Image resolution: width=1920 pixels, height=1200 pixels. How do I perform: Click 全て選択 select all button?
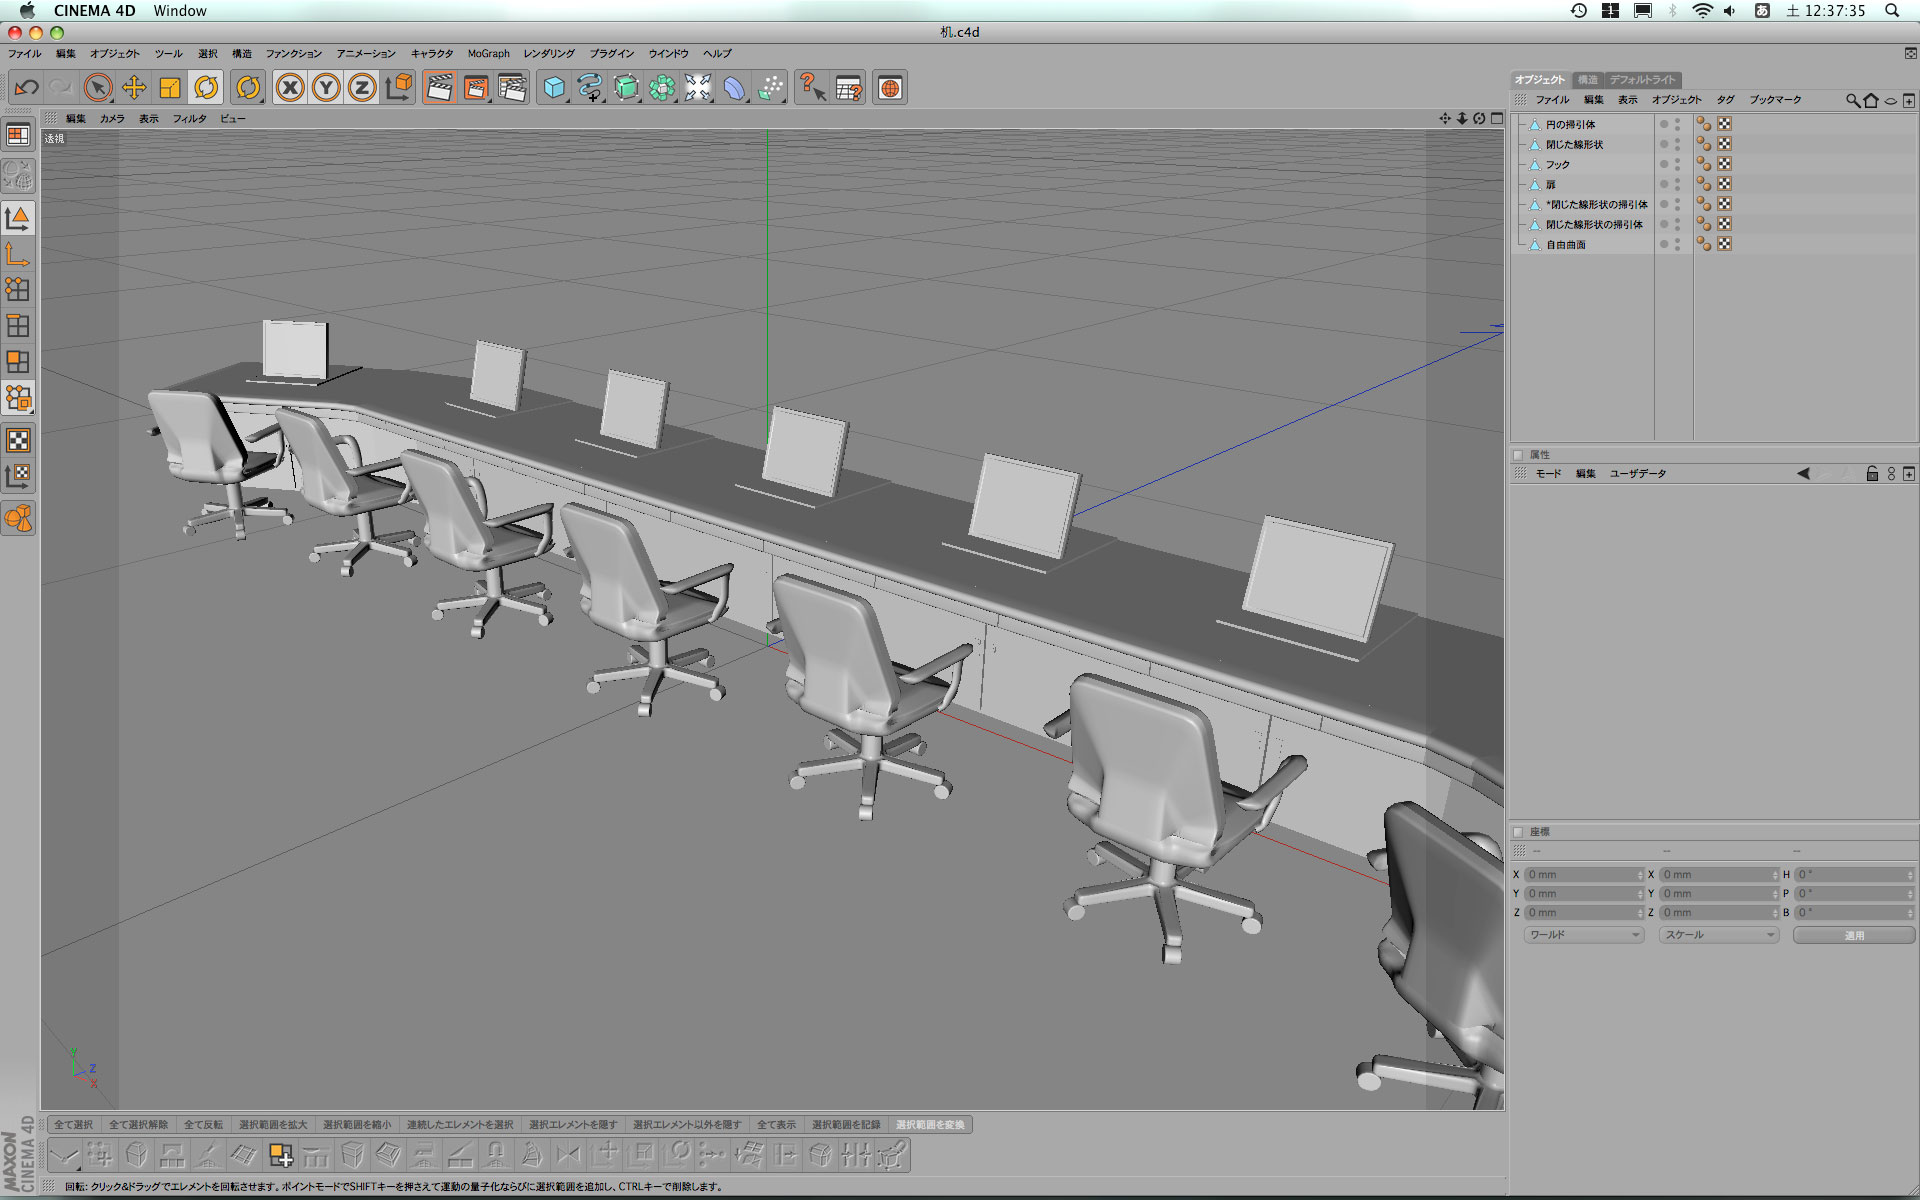[73, 1125]
